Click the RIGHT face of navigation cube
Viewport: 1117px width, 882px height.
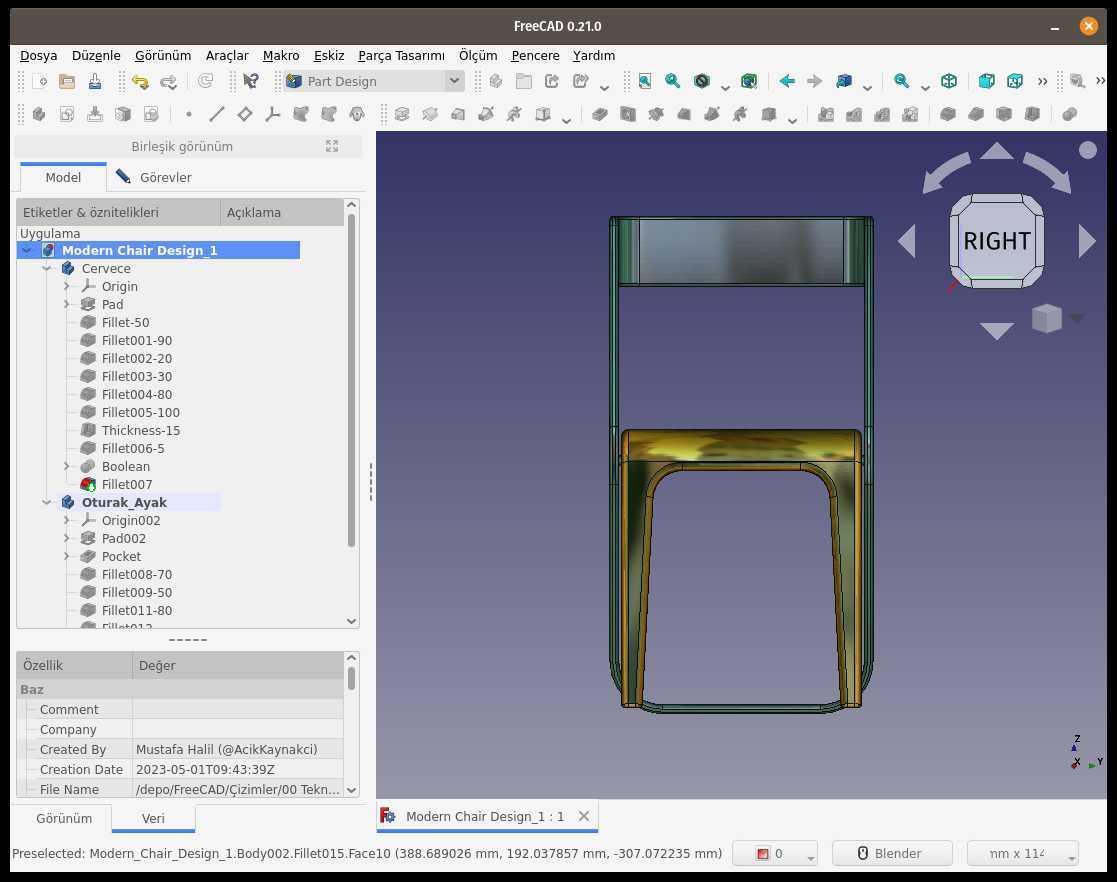997,241
